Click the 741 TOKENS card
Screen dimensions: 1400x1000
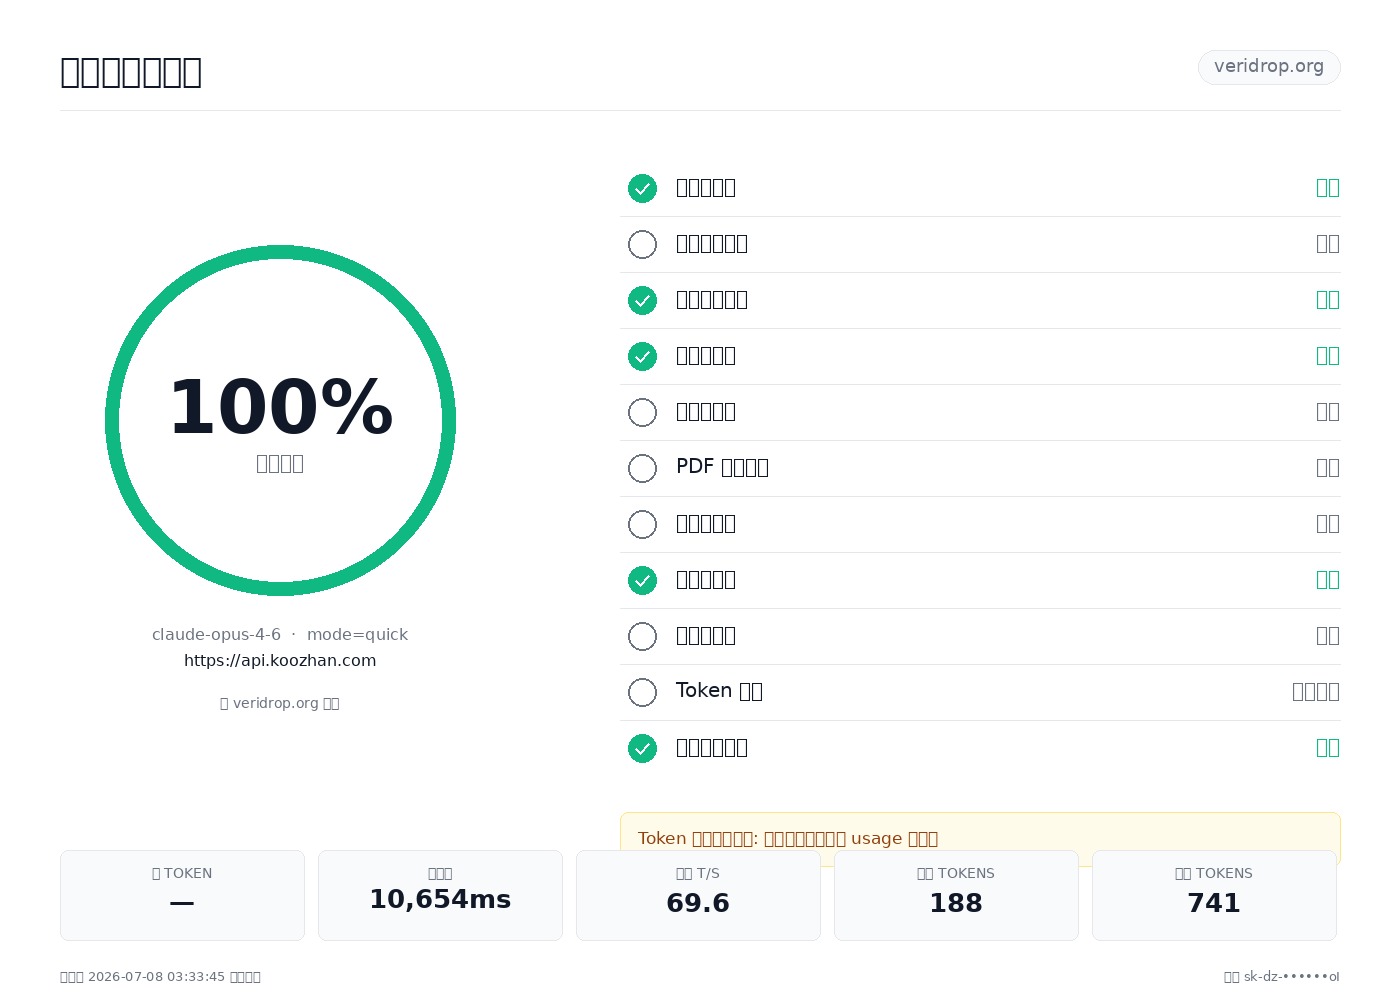1214,895
